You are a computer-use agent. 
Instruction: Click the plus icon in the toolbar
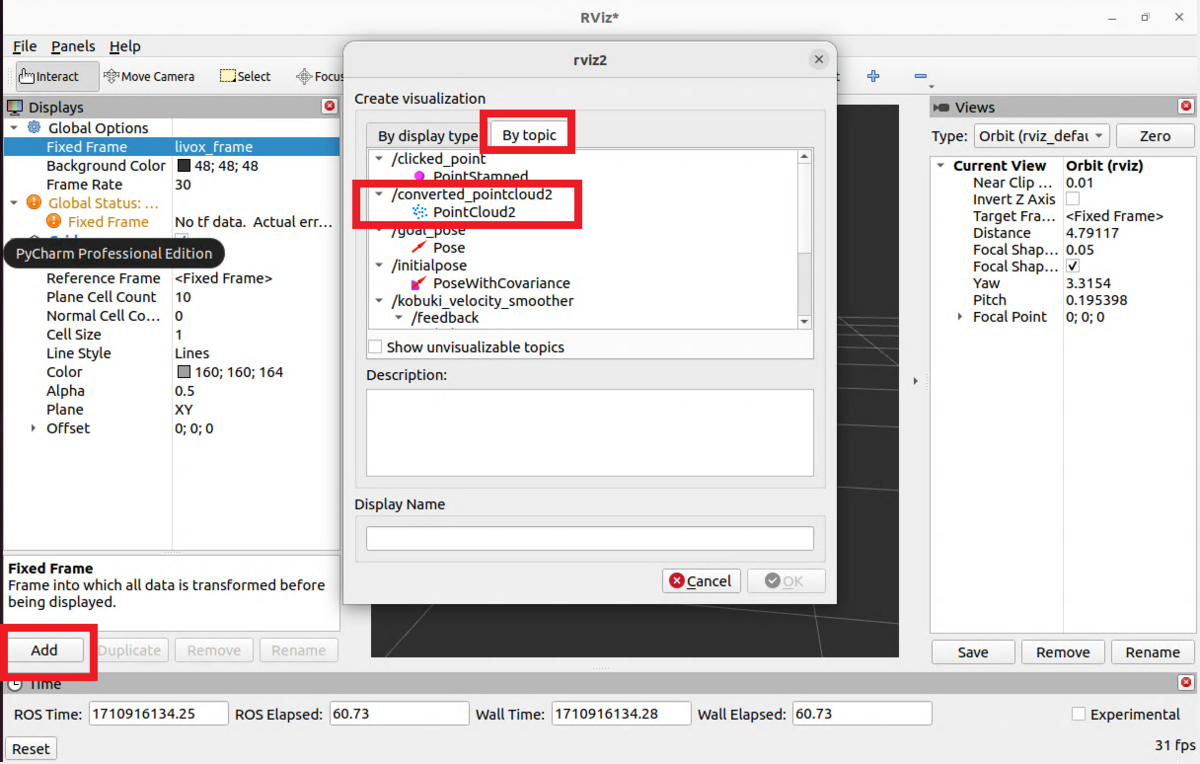(x=875, y=76)
